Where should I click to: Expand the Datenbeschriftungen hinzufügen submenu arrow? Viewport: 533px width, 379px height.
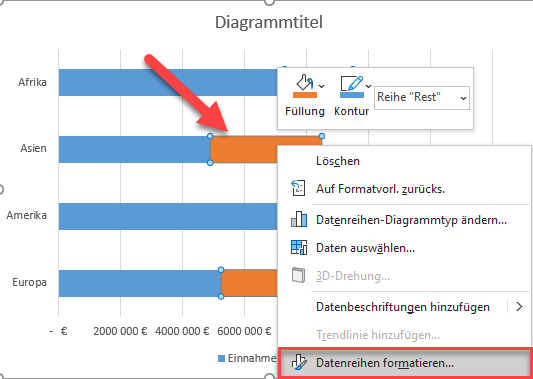click(519, 307)
